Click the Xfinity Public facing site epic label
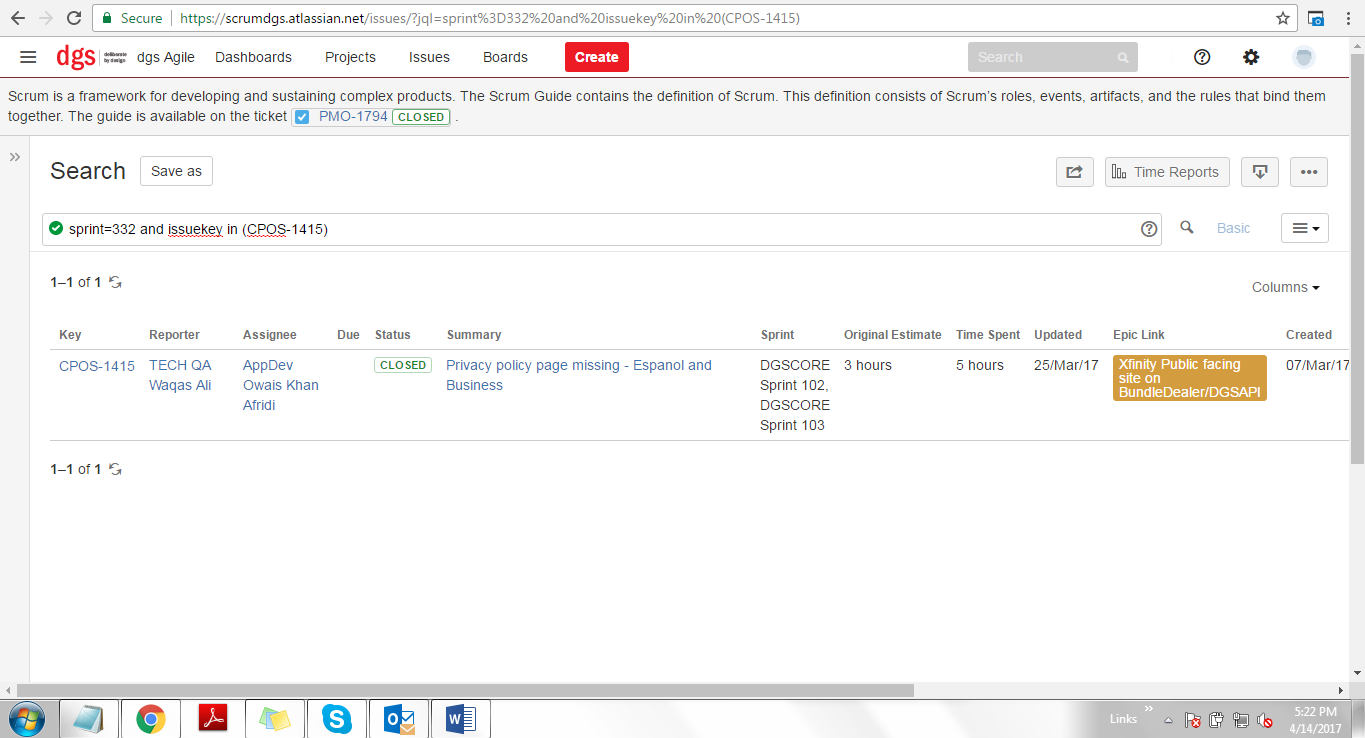This screenshot has width=1365, height=738. tap(1190, 378)
